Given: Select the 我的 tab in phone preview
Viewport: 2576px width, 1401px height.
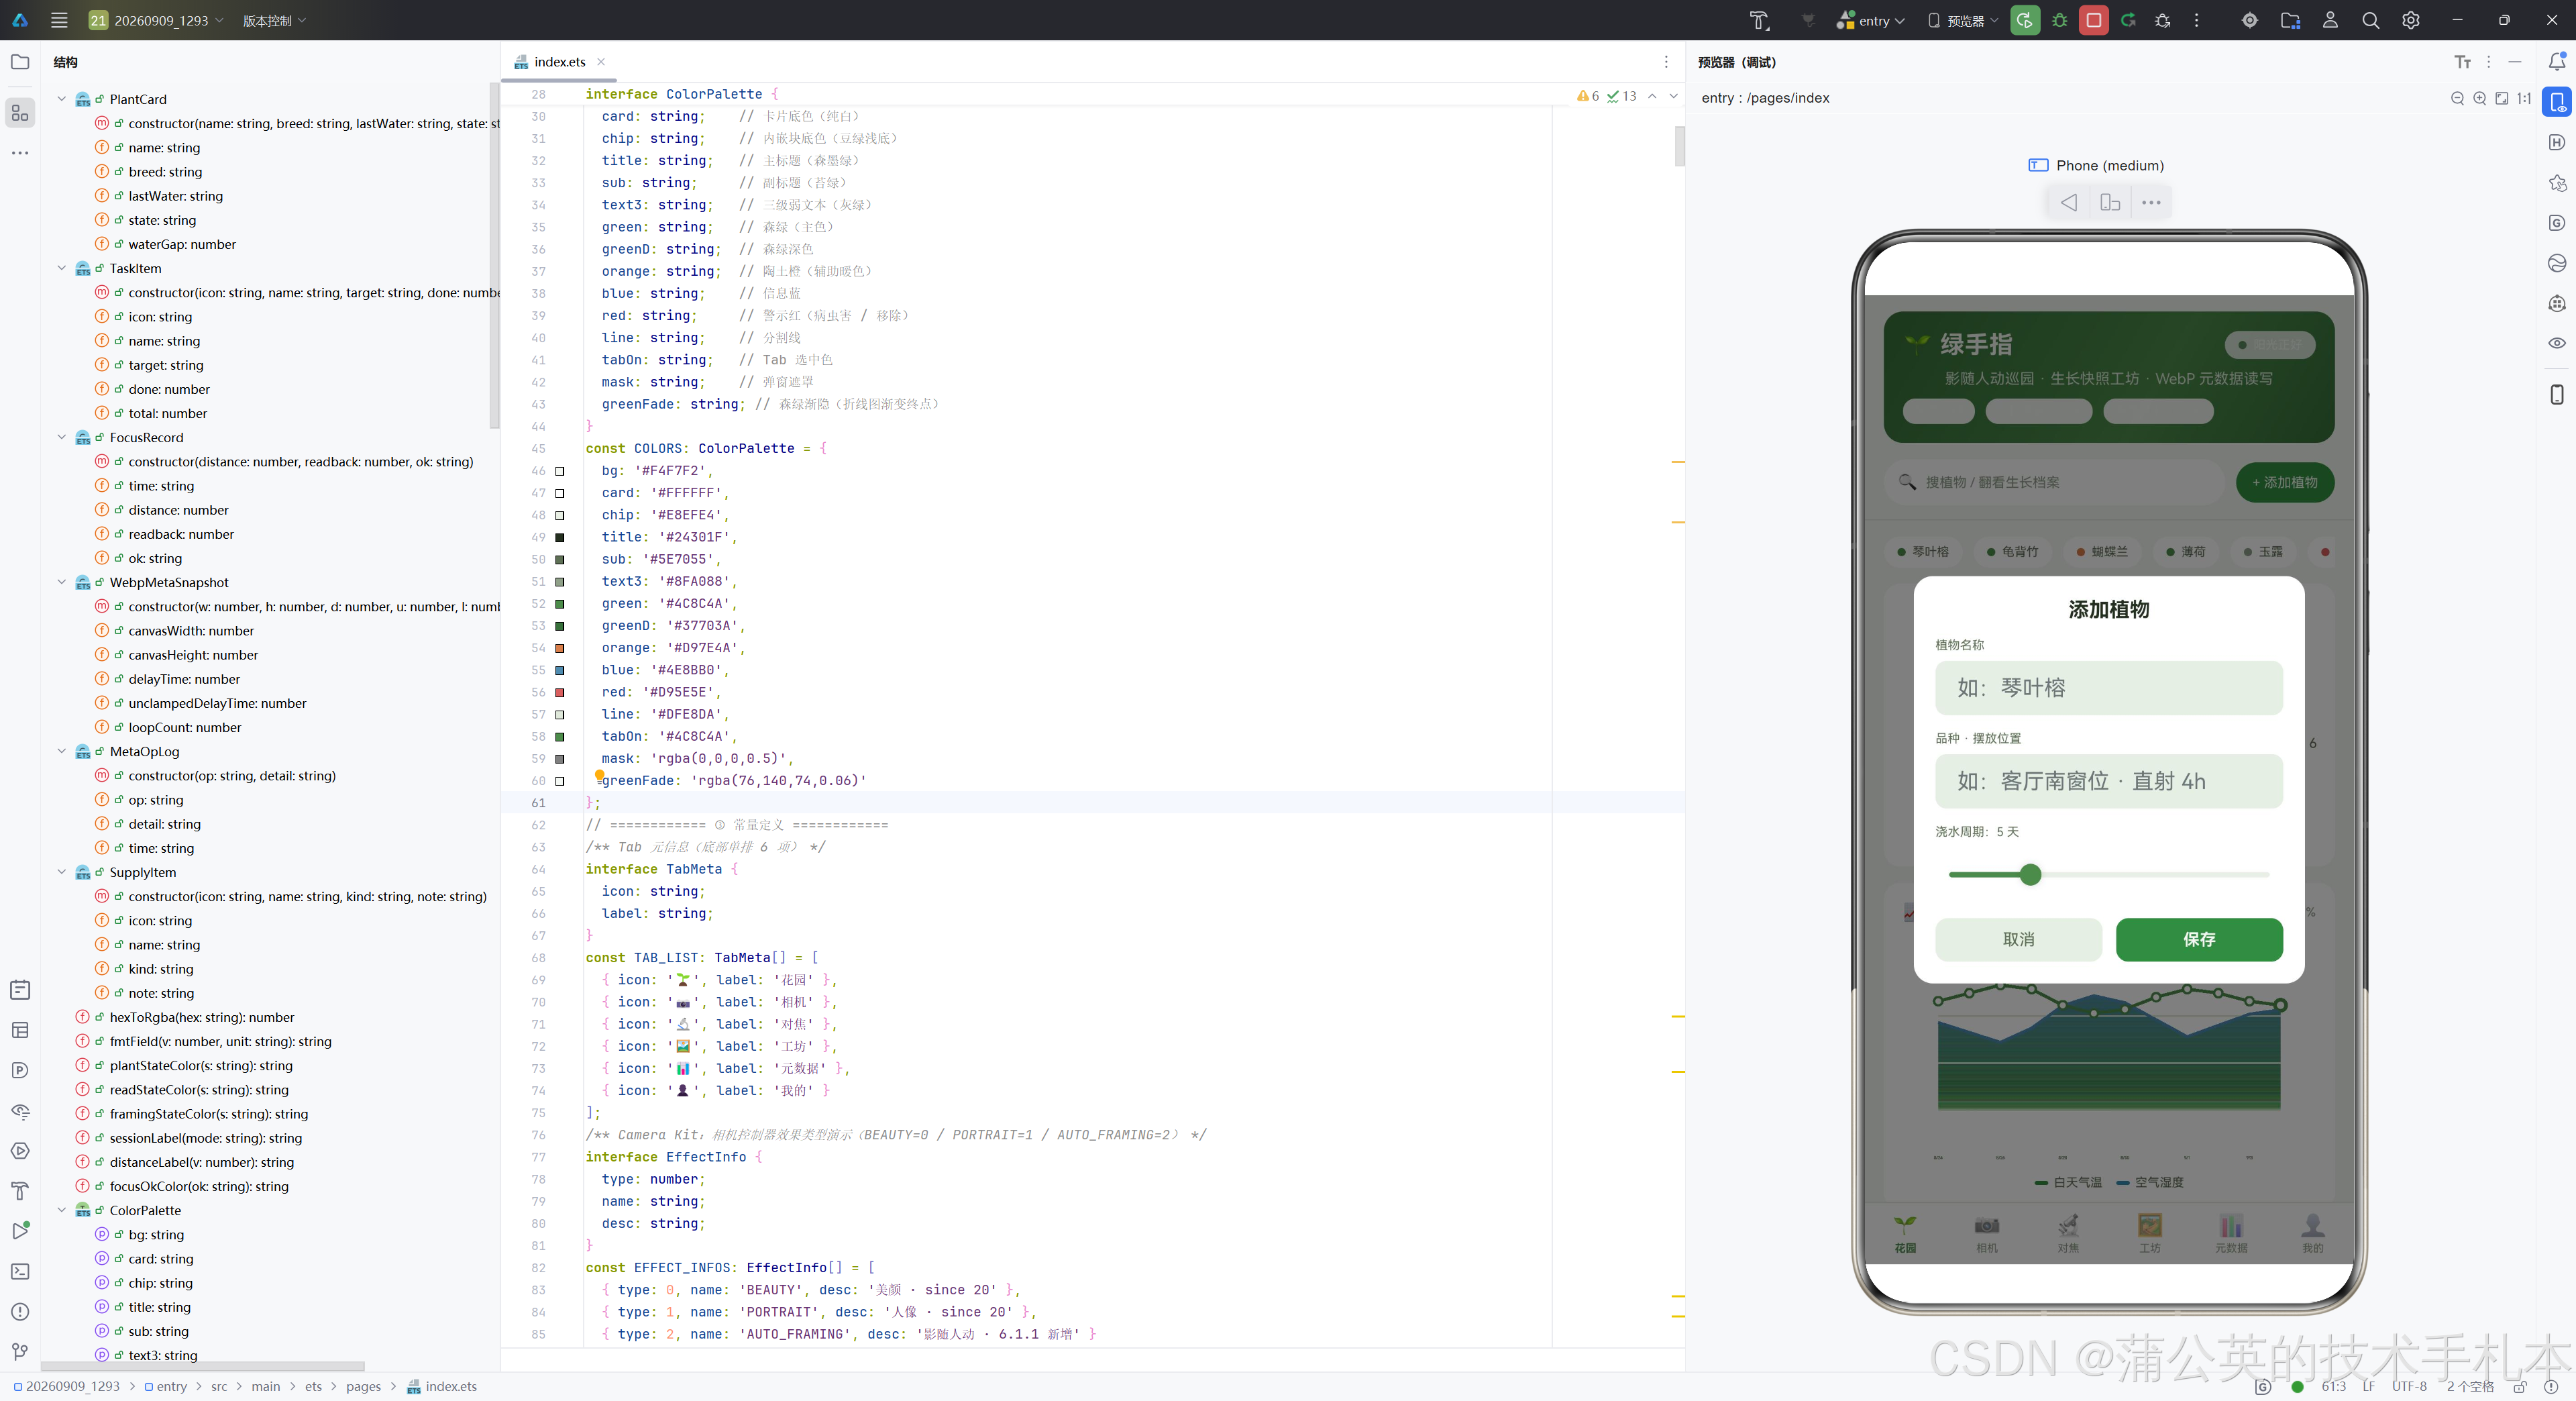Looking at the screenshot, I should coord(2313,1233).
